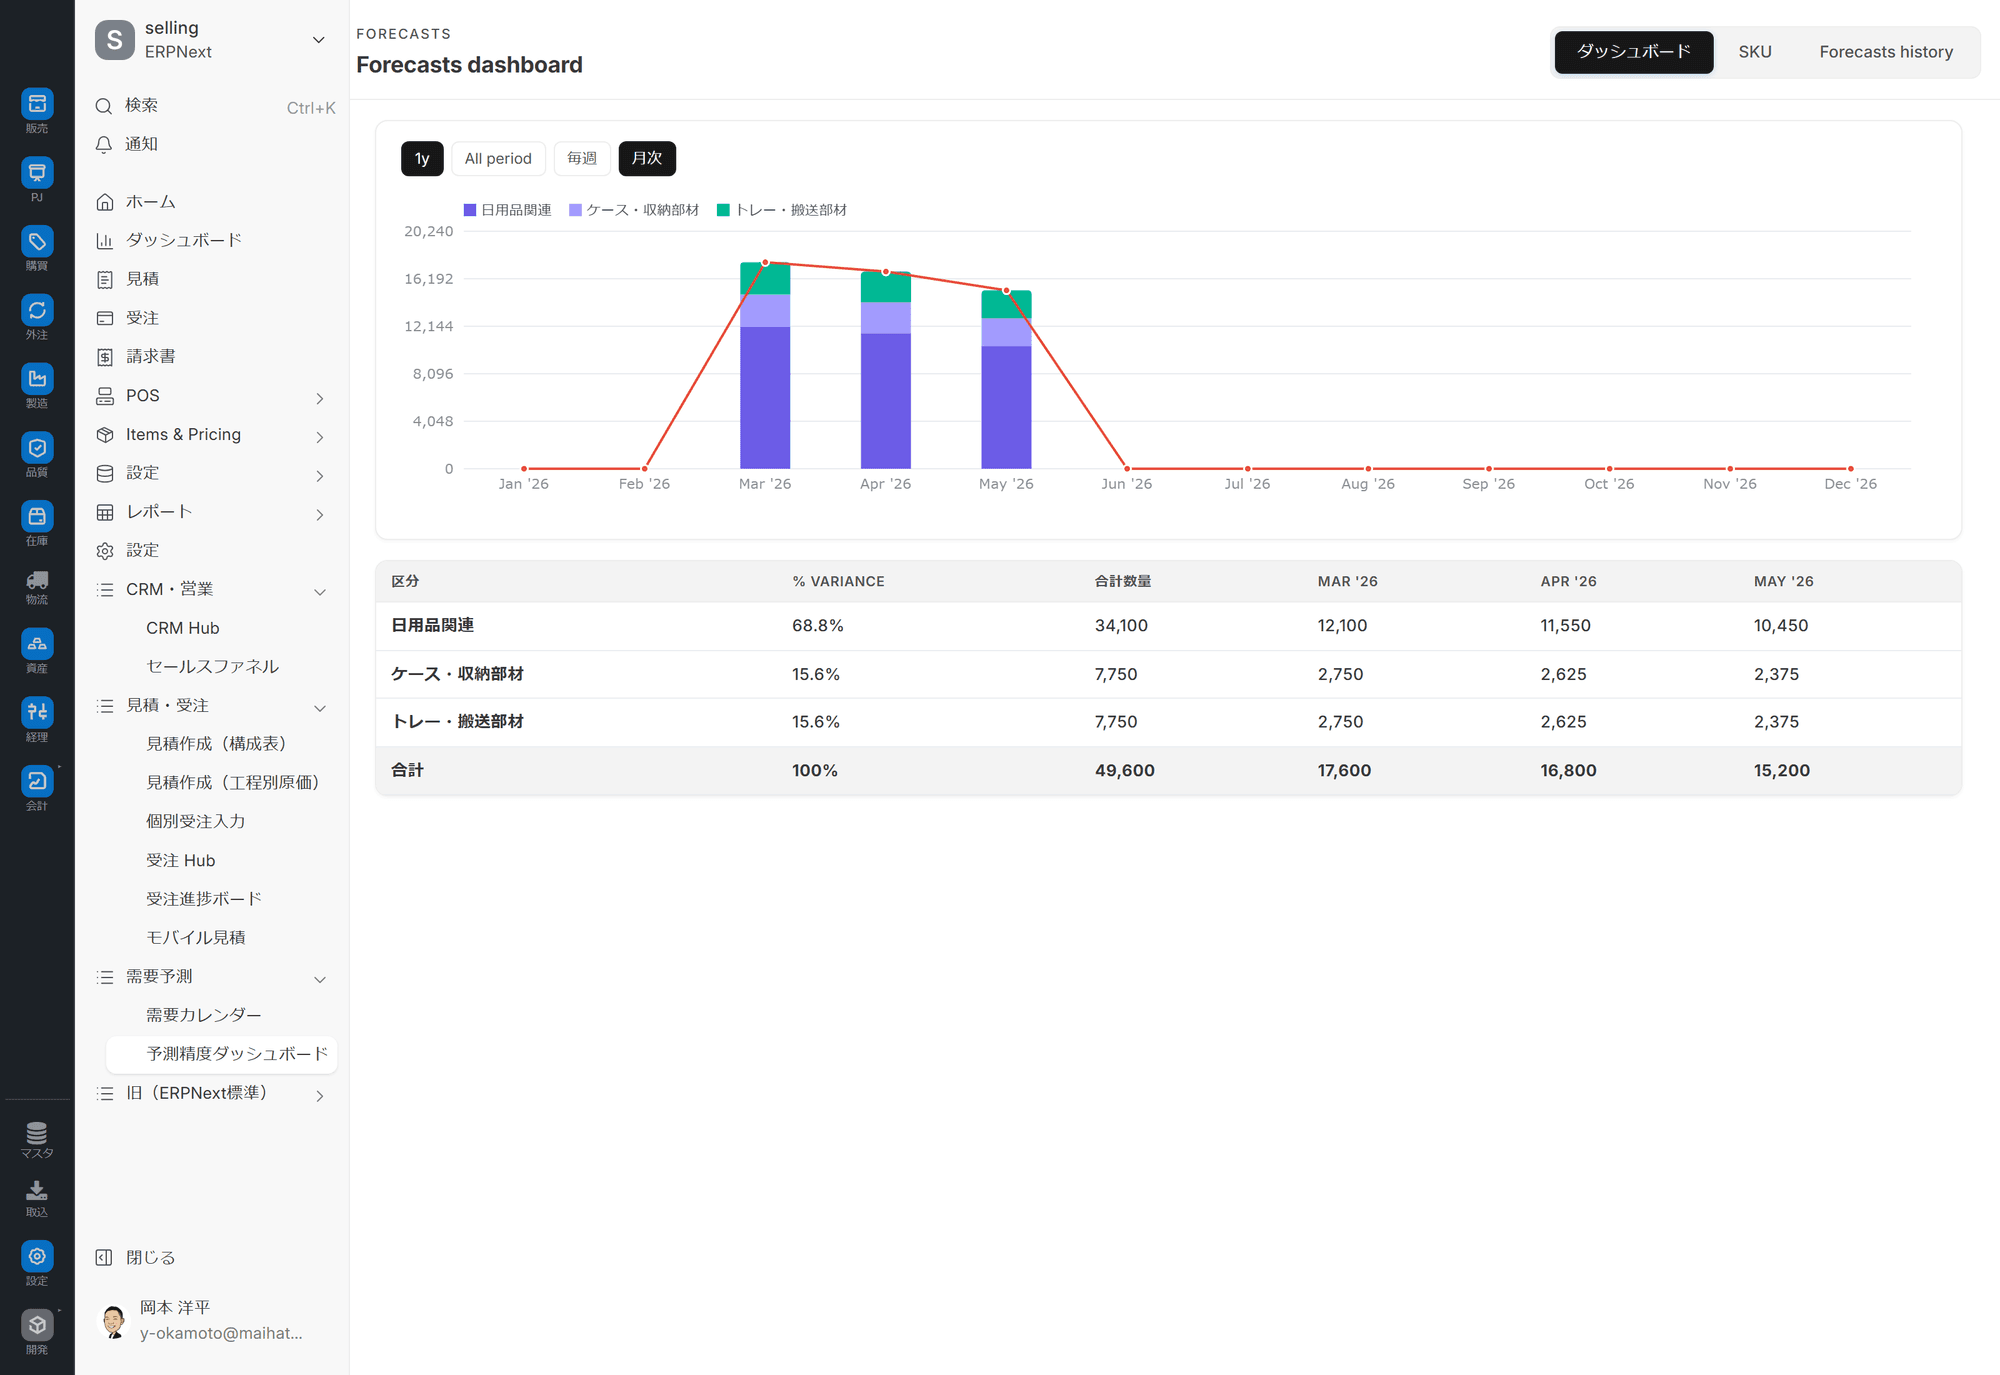
Task: Expand the 旧（ERPNext標準） section
Action: click(x=320, y=1096)
